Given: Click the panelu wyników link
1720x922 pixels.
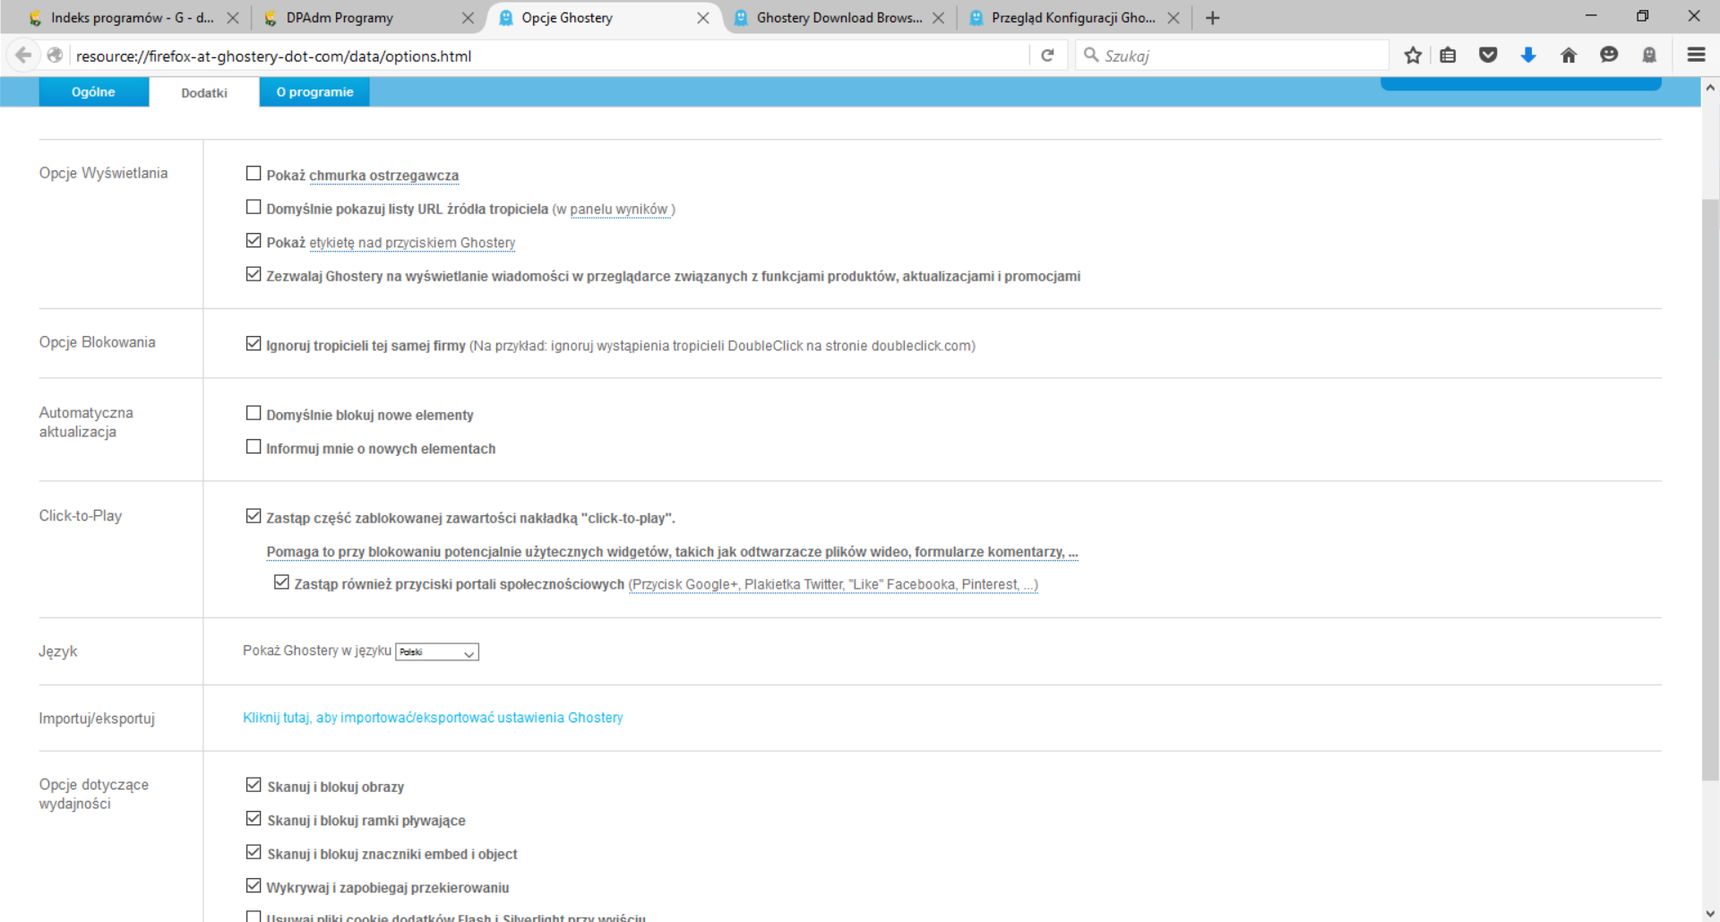Looking at the screenshot, I should [x=619, y=210].
